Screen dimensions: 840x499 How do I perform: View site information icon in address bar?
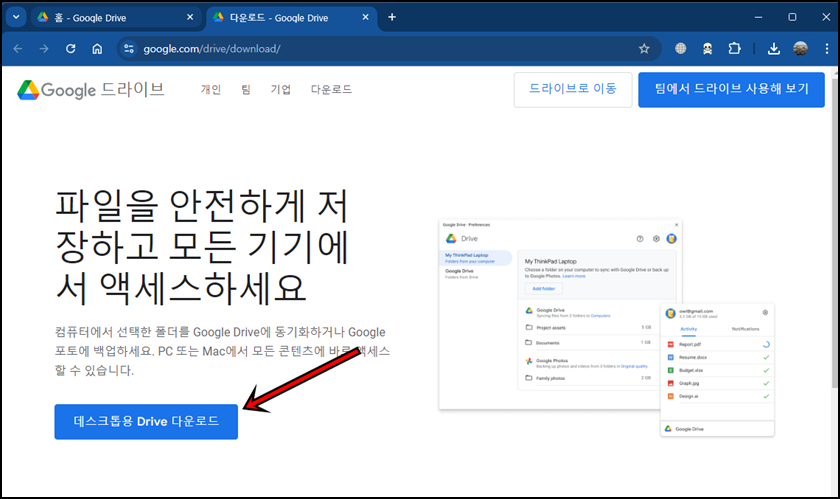(129, 49)
